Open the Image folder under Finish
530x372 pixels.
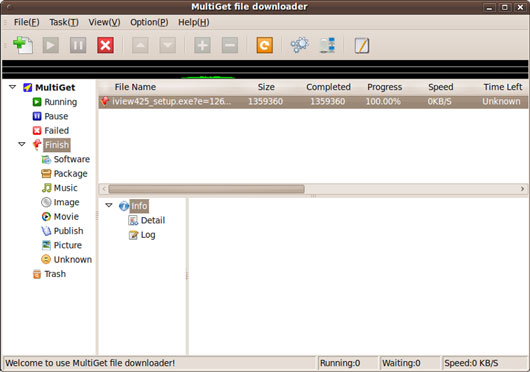point(60,202)
